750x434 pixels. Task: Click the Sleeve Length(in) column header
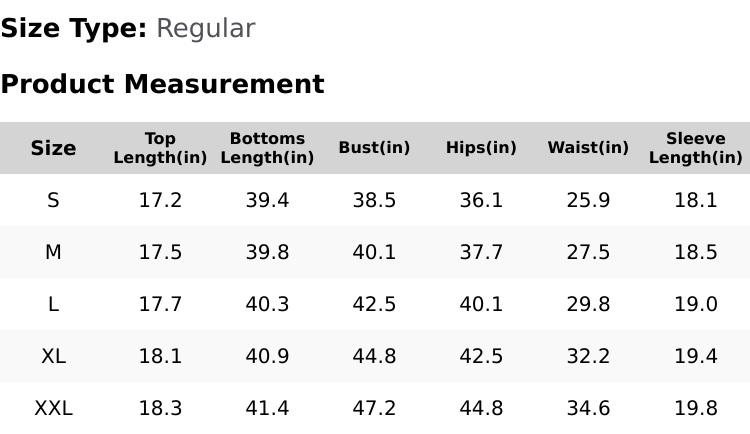pos(695,148)
